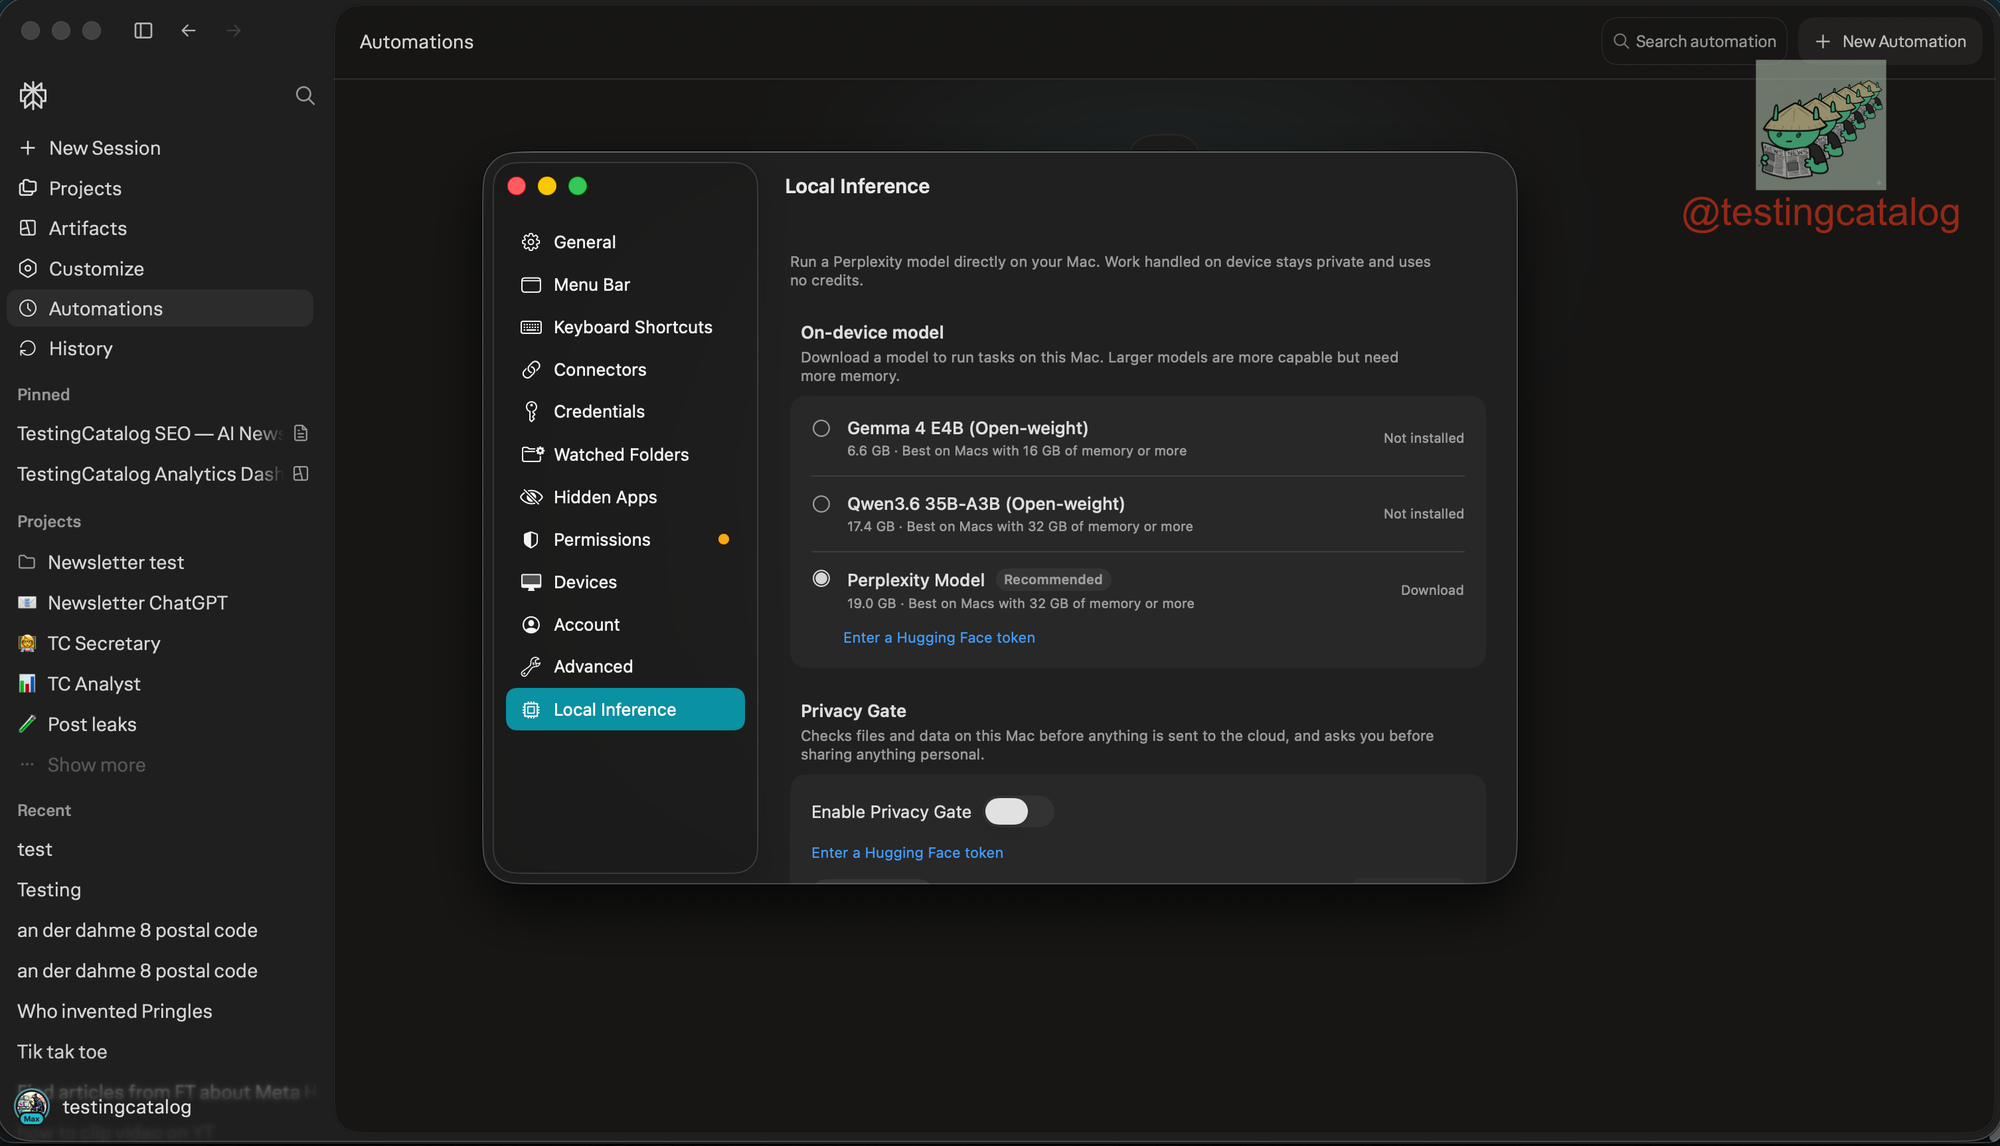Click the TestingCatalog Analytics Dash layout icon
The height and width of the screenshot is (1146, 2000).
[x=300, y=473]
